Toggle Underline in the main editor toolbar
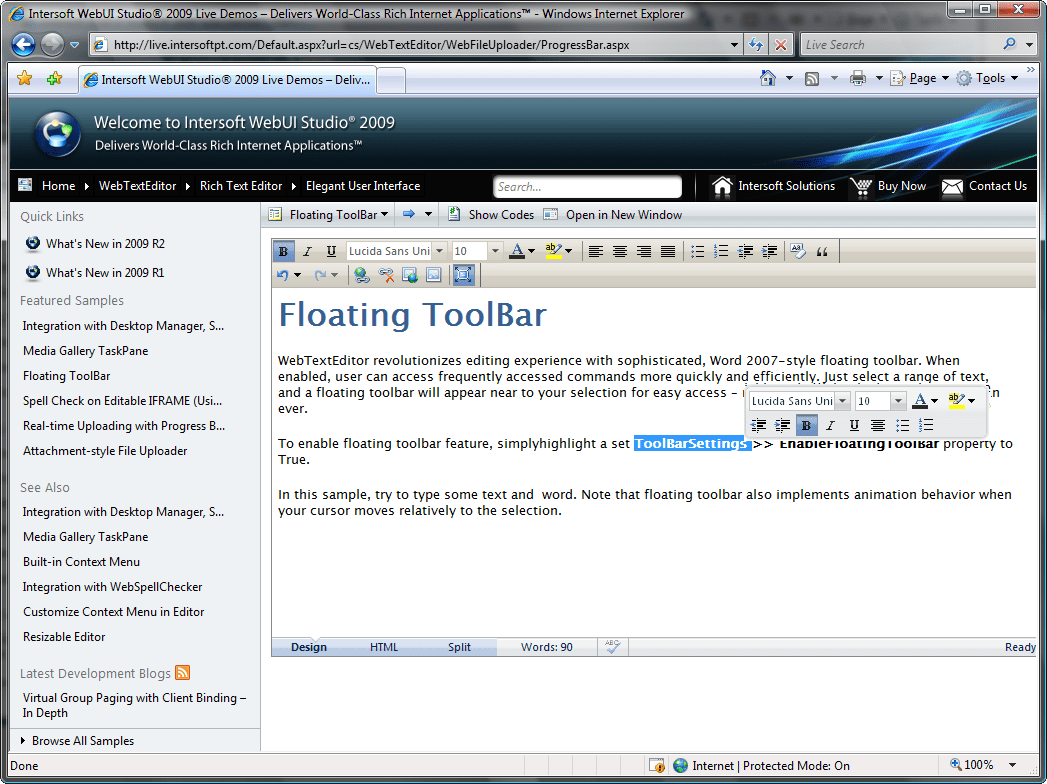The image size is (1047, 784). (331, 252)
